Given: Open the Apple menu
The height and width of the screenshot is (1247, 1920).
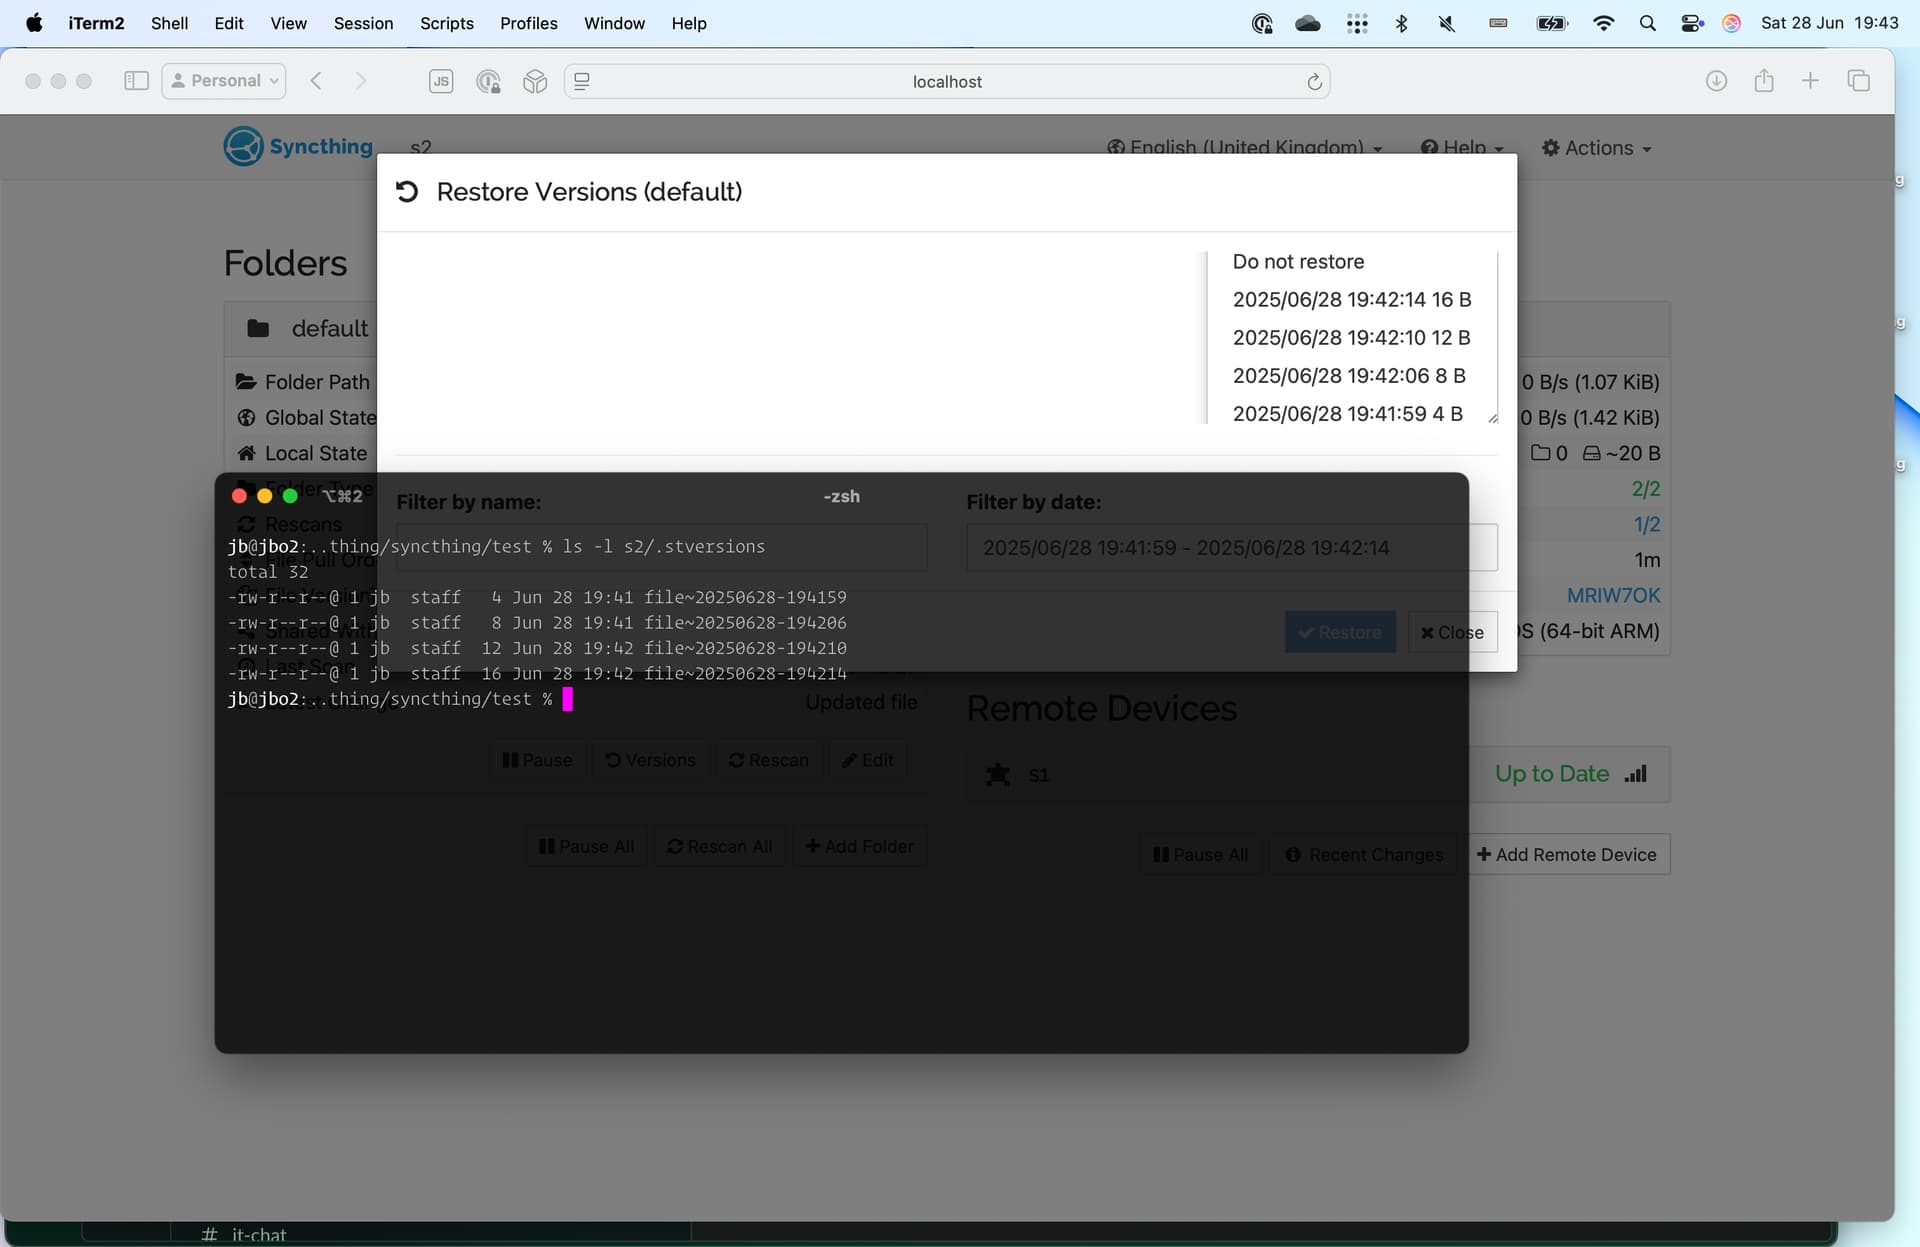Looking at the screenshot, I should coord(34,23).
